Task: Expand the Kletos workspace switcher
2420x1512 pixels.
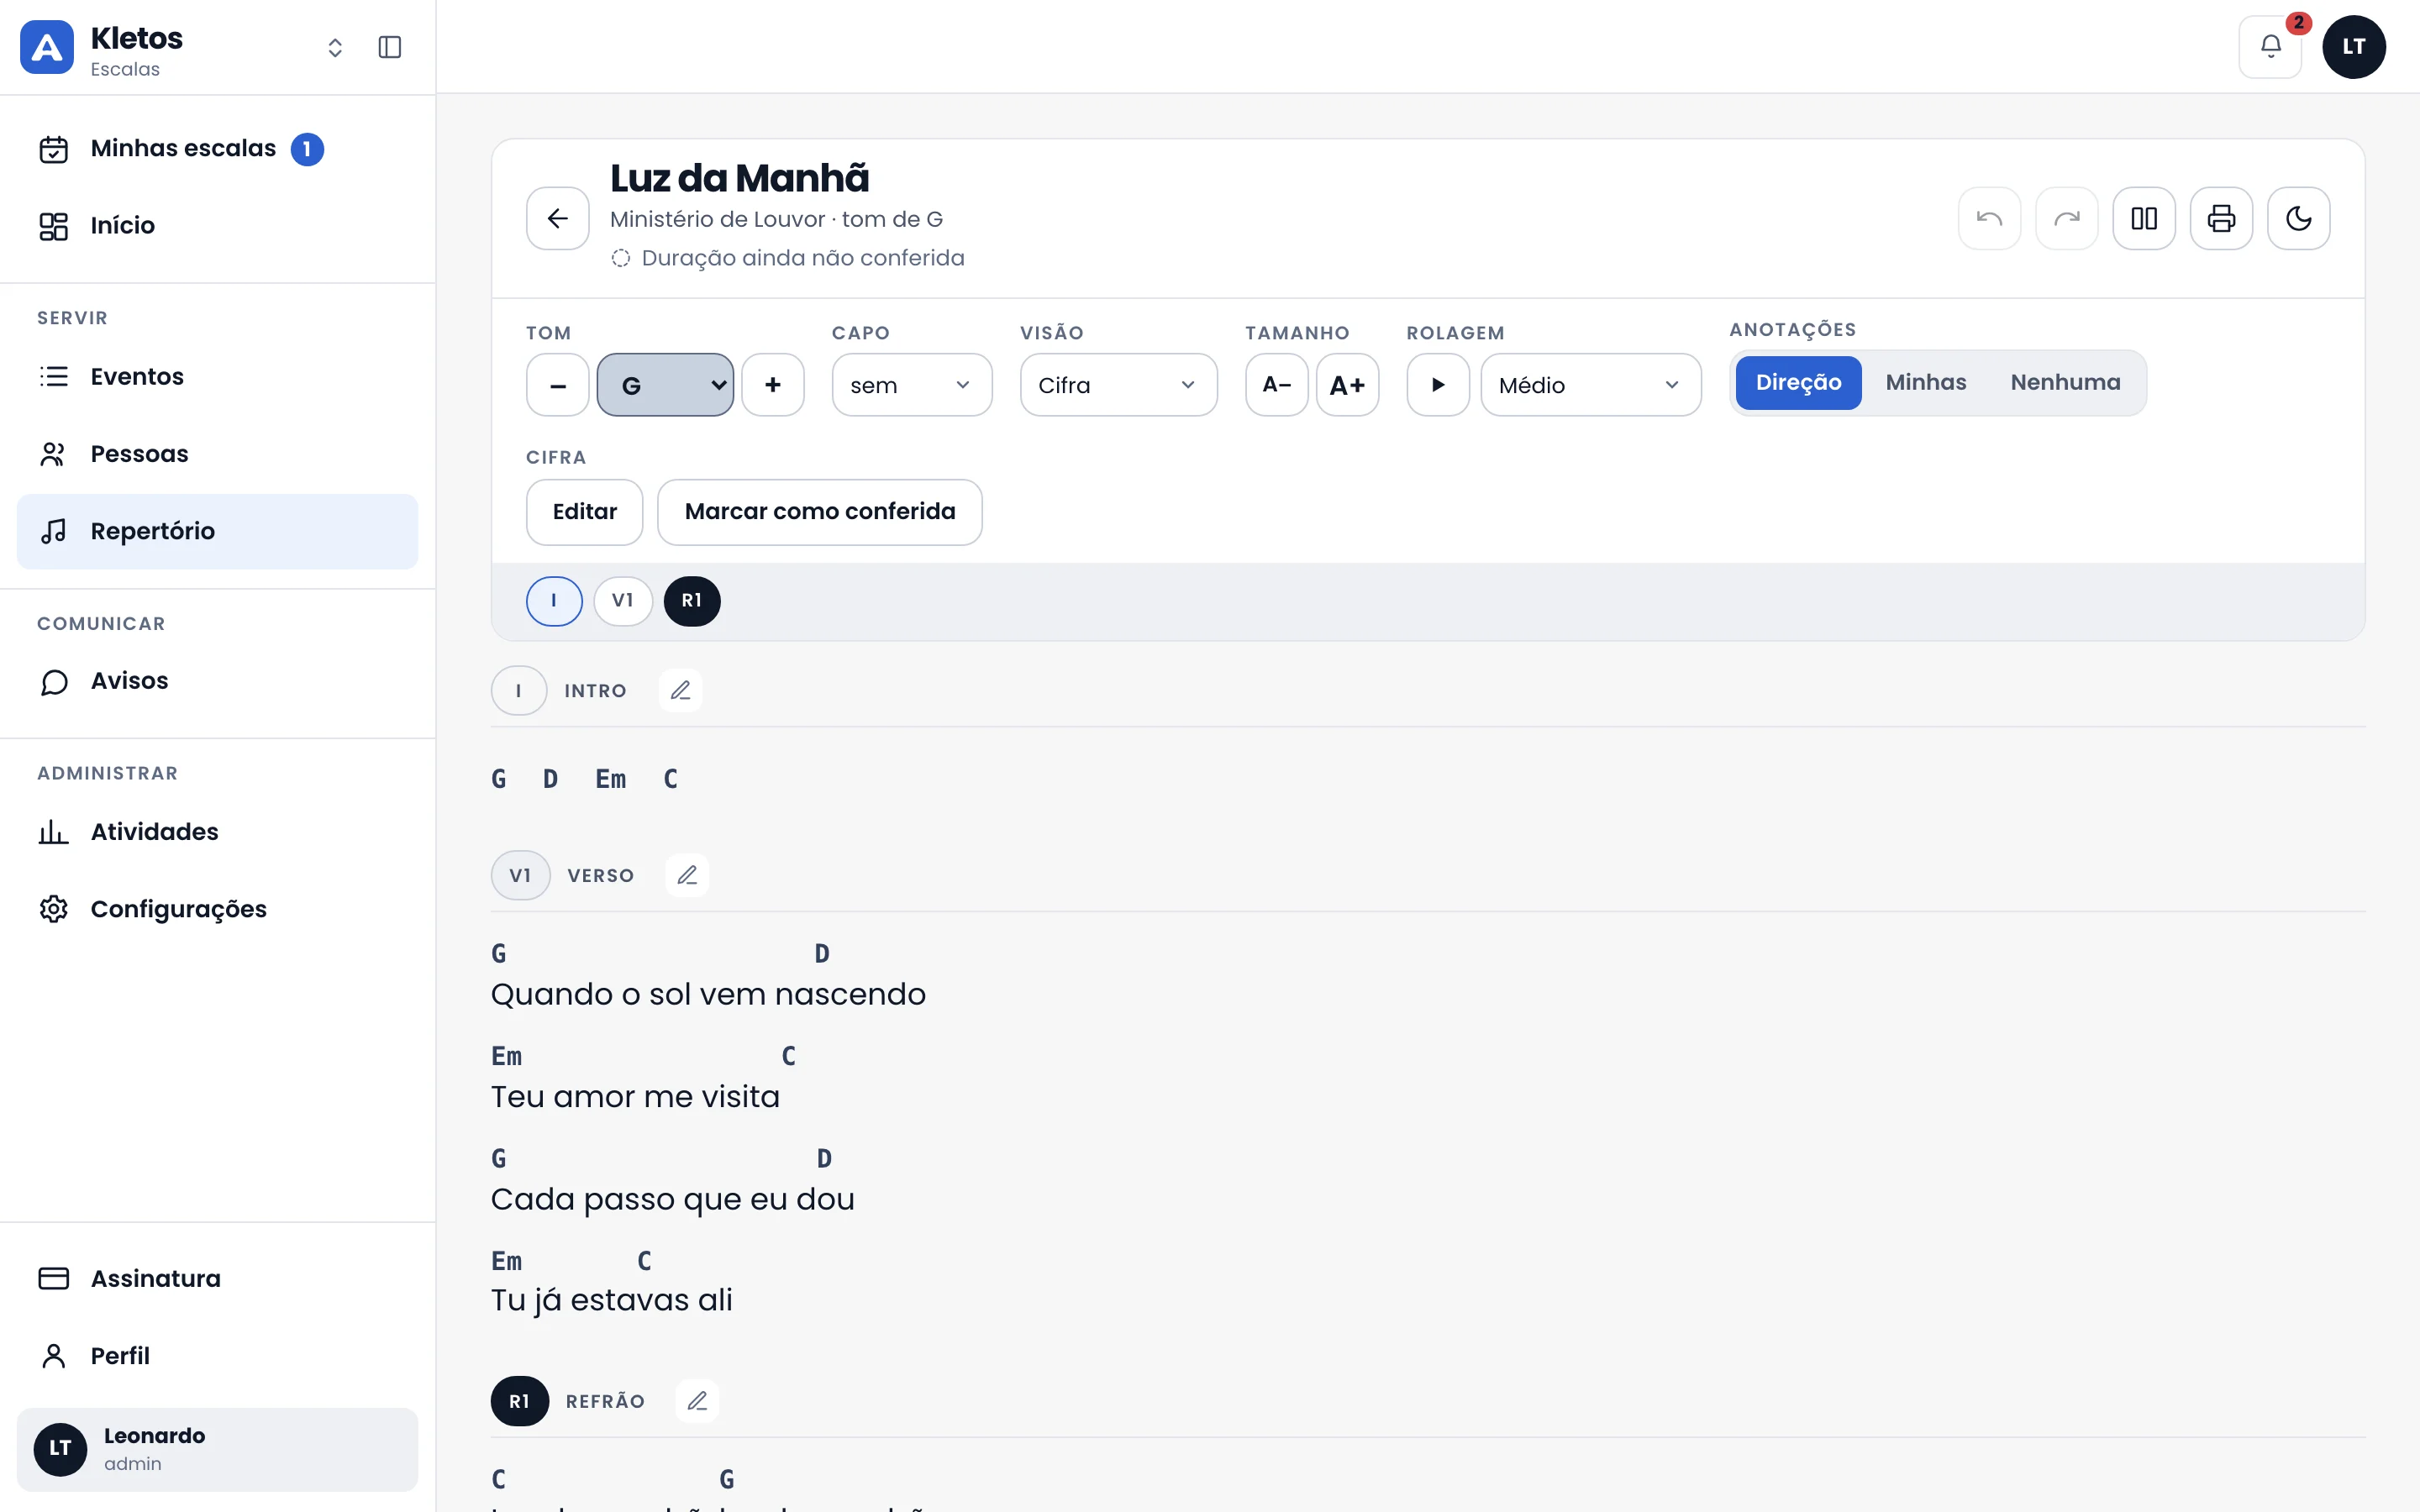Action: (x=335, y=47)
